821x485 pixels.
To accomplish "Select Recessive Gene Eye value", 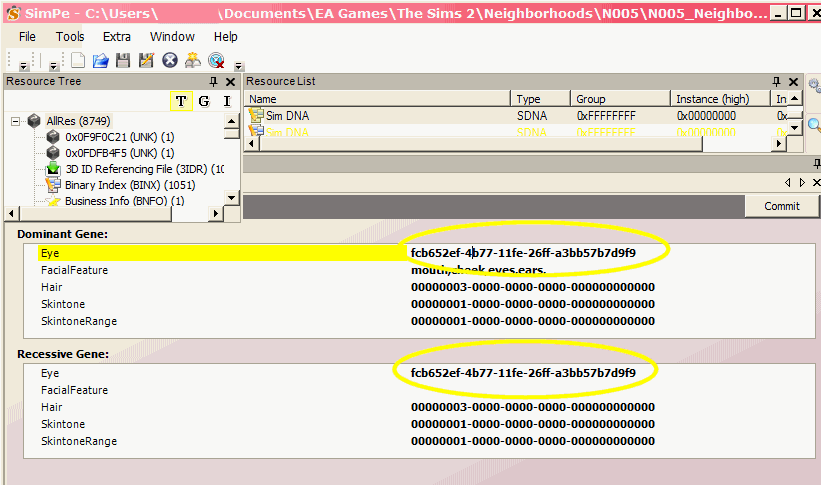I will pyautogui.click(x=523, y=373).
